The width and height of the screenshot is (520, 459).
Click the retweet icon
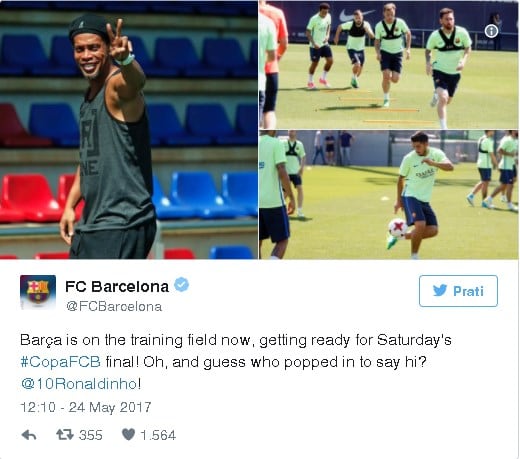point(65,435)
